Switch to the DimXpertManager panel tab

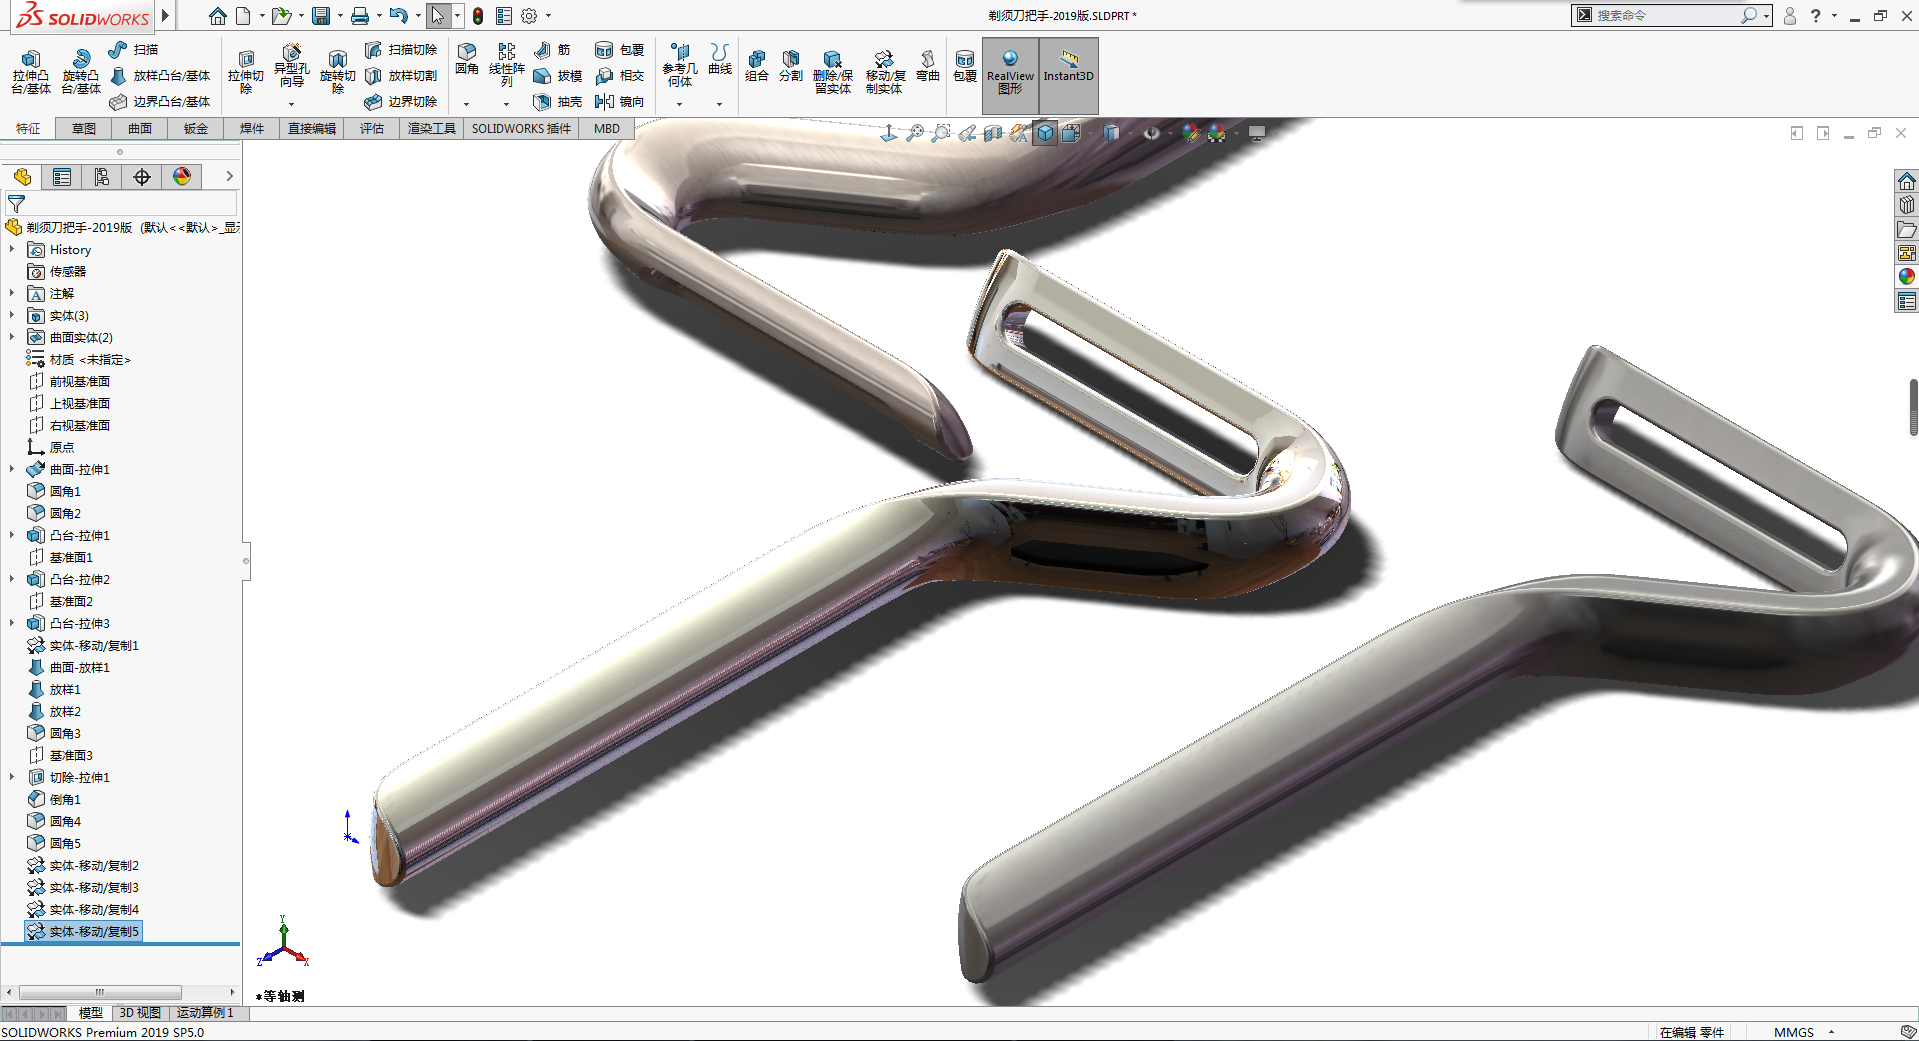tap(142, 177)
